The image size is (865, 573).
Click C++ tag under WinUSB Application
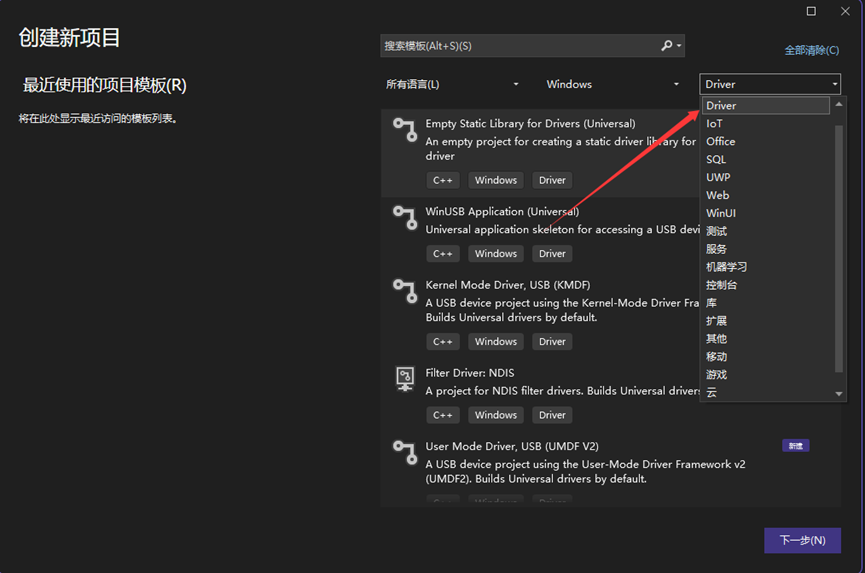[x=442, y=254]
